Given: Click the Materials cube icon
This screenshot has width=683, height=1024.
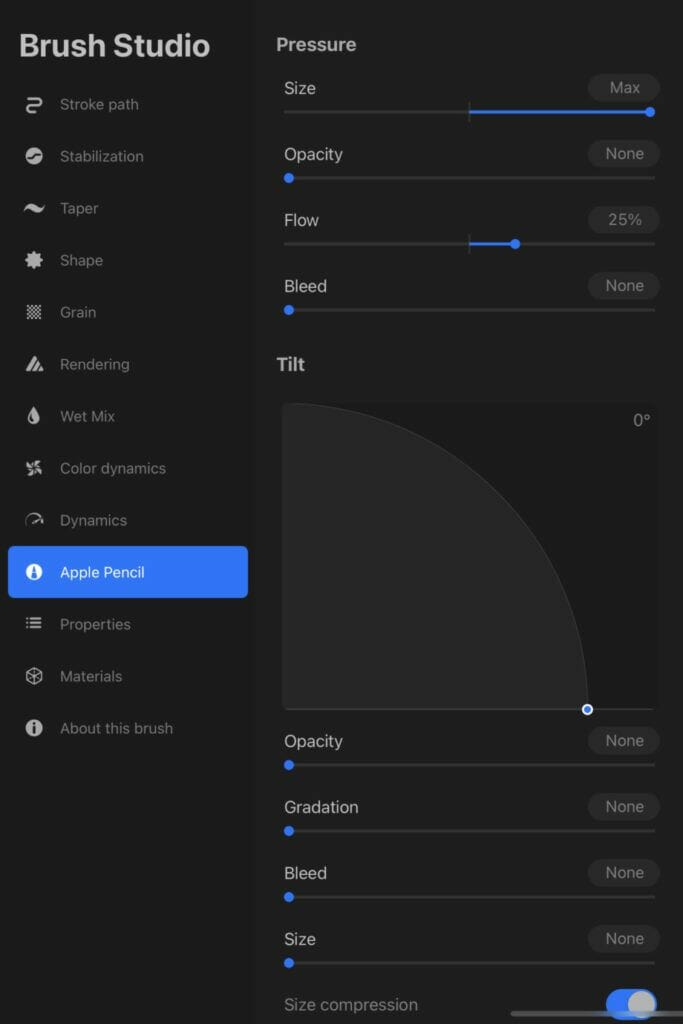Looking at the screenshot, I should point(34,676).
